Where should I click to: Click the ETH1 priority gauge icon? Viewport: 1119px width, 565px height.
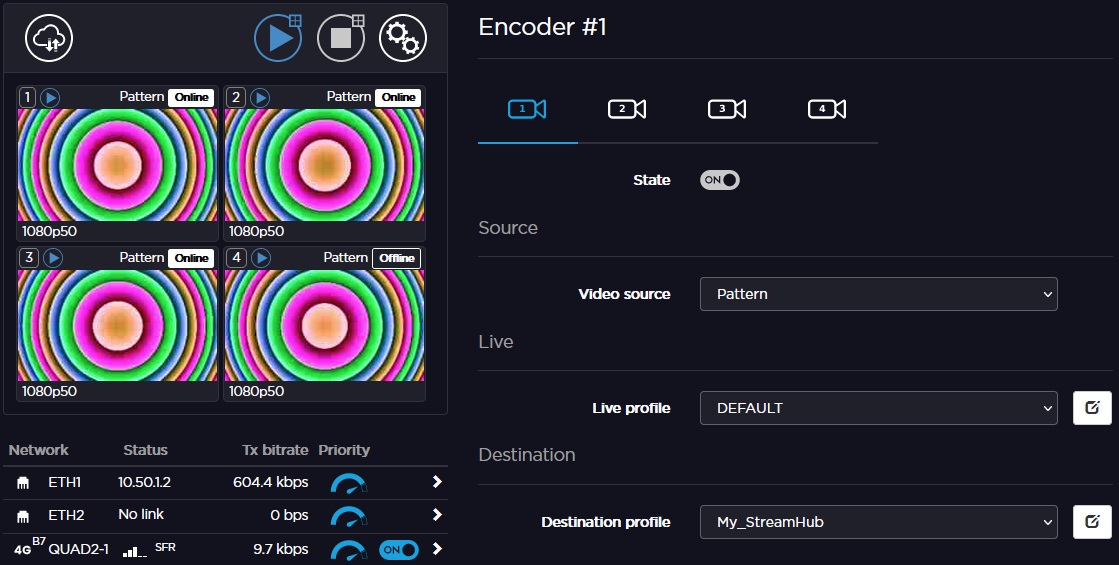point(348,483)
